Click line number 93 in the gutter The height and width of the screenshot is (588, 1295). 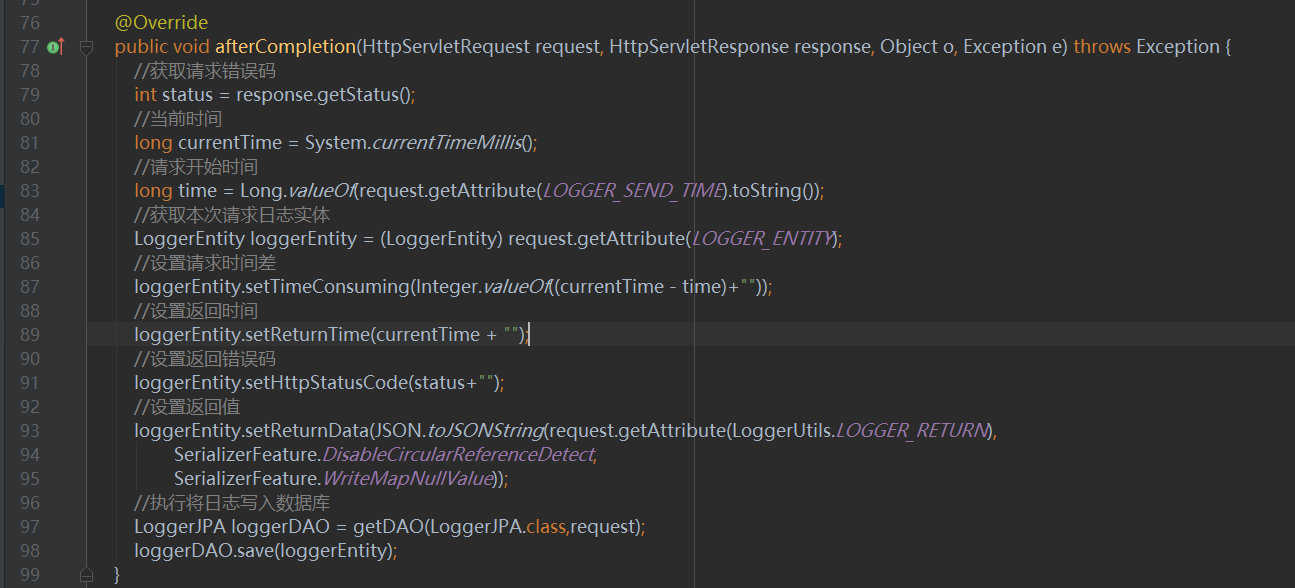[x=29, y=431]
